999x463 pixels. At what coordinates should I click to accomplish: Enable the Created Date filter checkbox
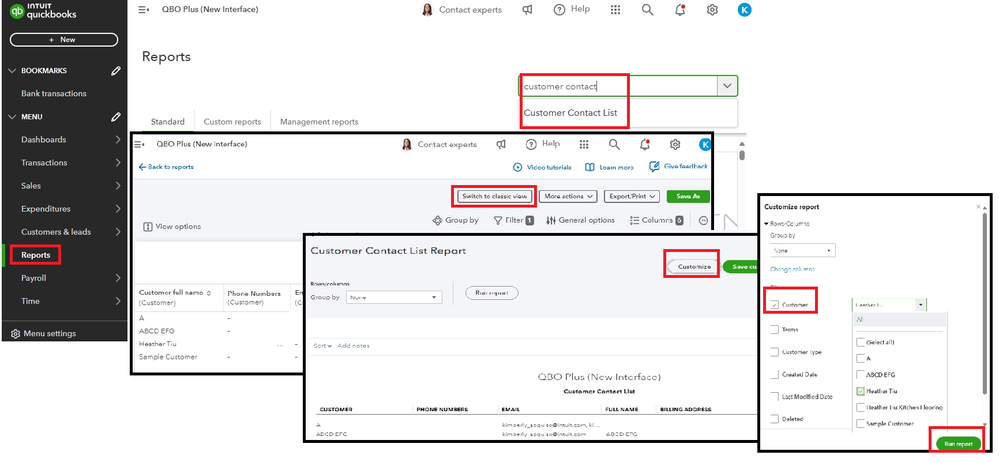pos(774,374)
